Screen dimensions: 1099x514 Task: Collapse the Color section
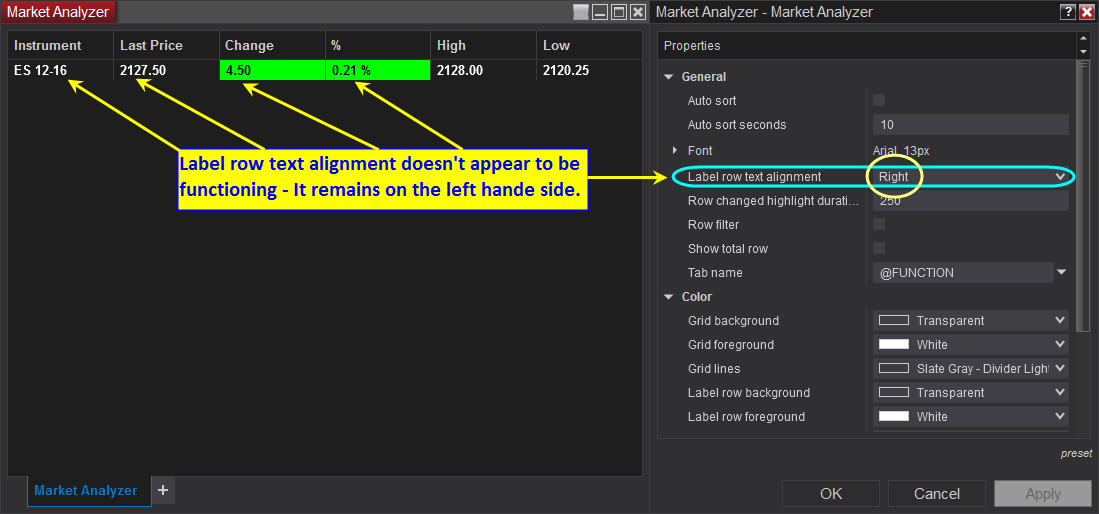(669, 297)
